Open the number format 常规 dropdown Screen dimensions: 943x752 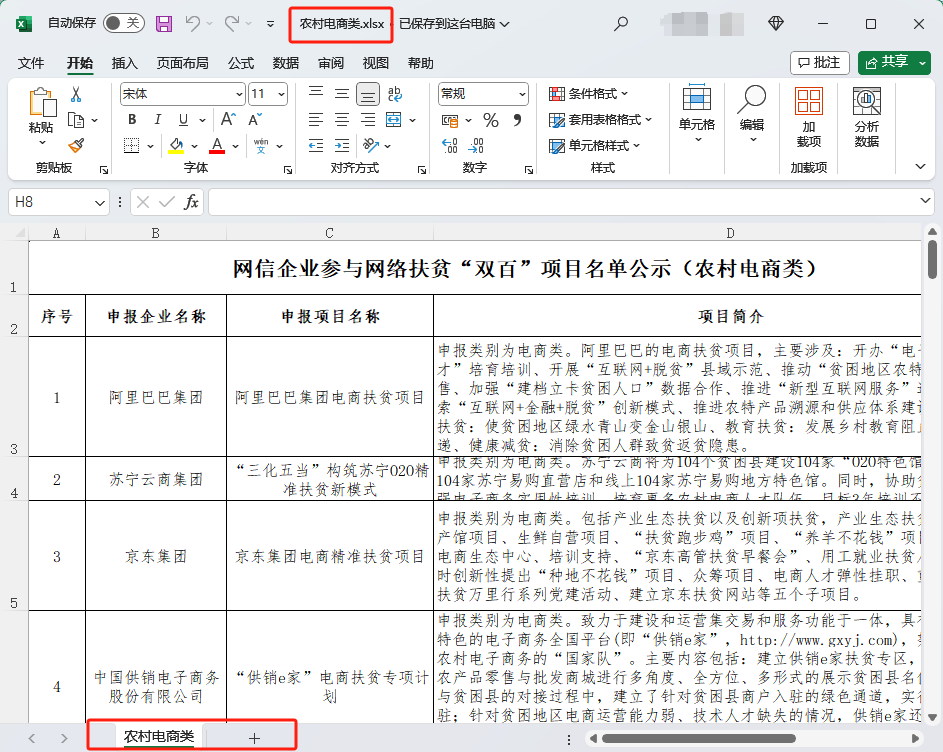(520, 96)
